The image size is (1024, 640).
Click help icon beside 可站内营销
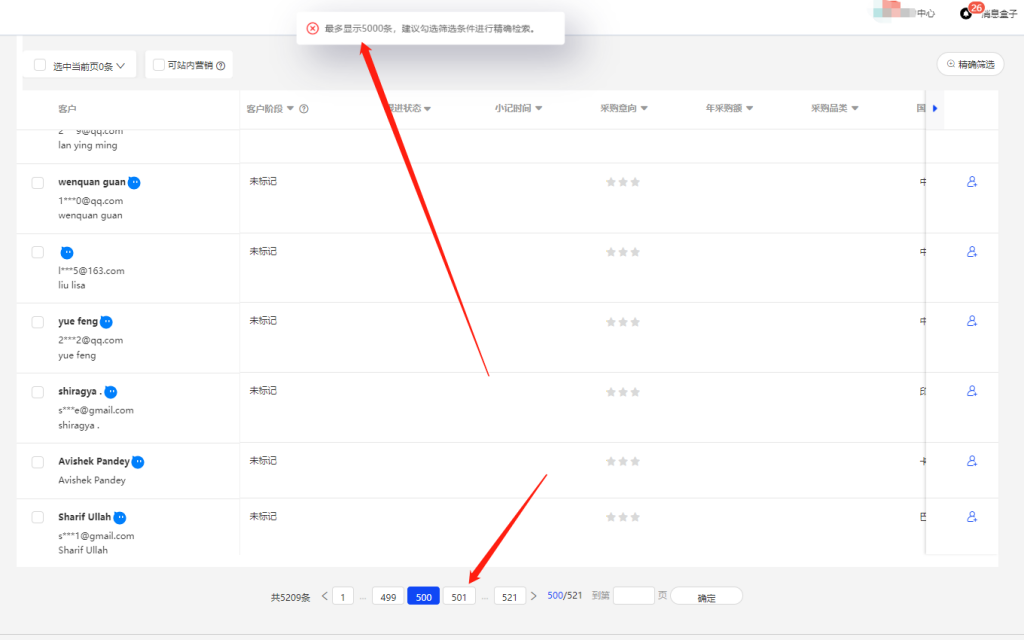[x=221, y=66]
